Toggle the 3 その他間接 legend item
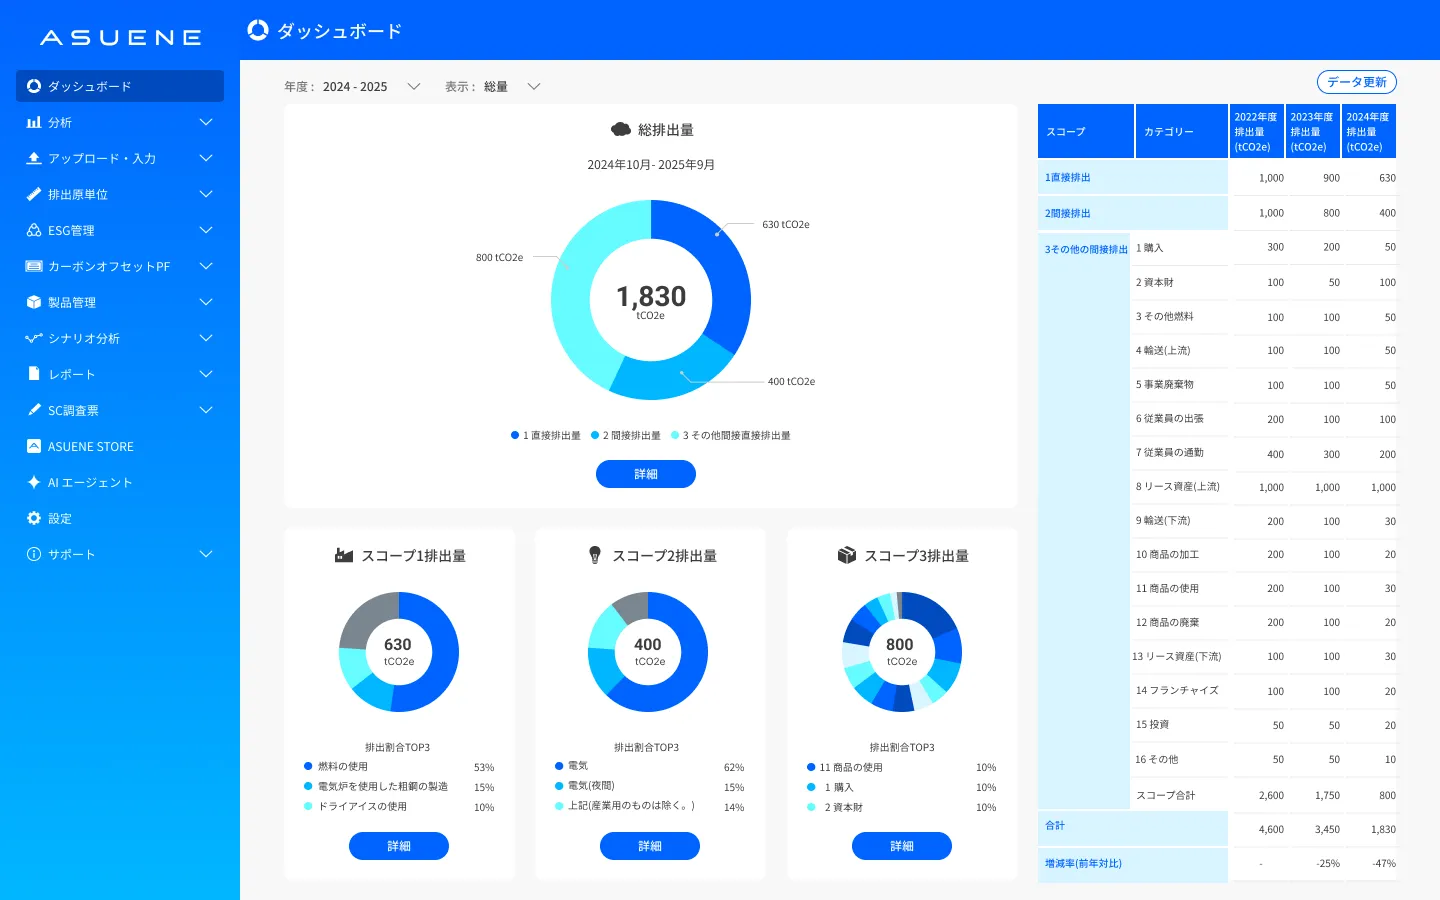 pos(731,436)
